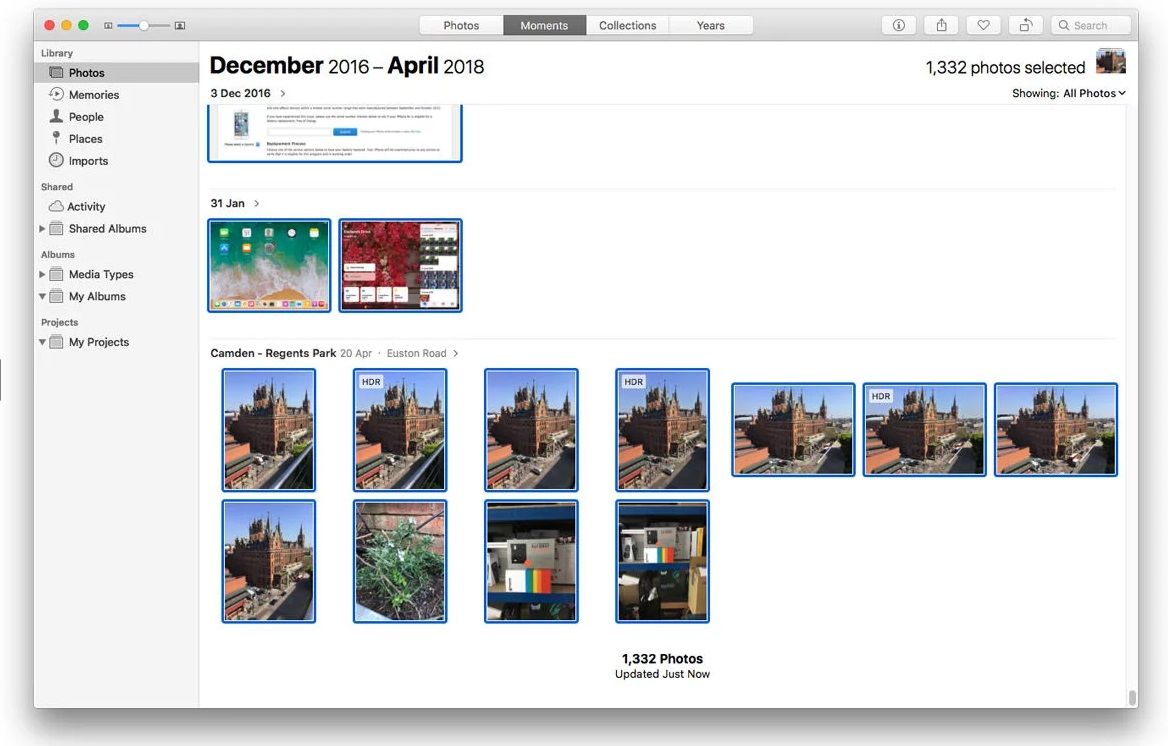Click the chevron after Euston Road
Screen dimensions: 1168x746
coord(456,353)
